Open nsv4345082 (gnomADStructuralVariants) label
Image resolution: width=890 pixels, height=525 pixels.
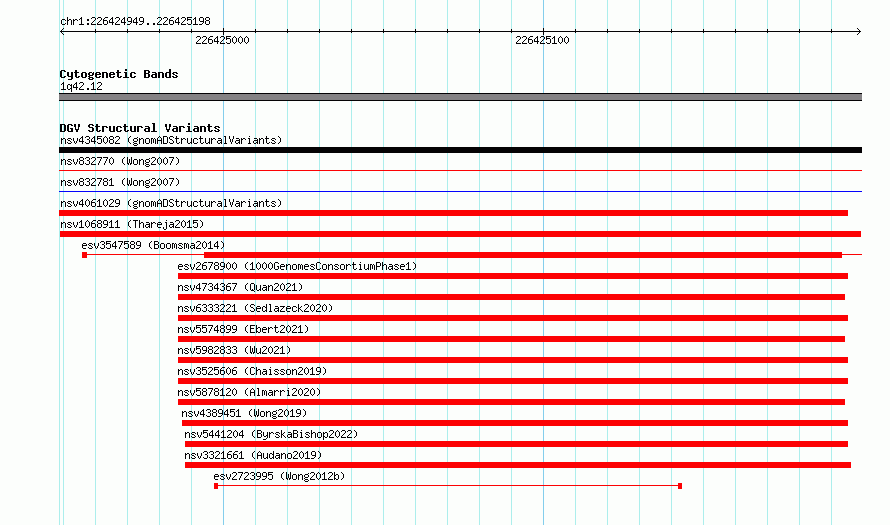tap(171, 140)
